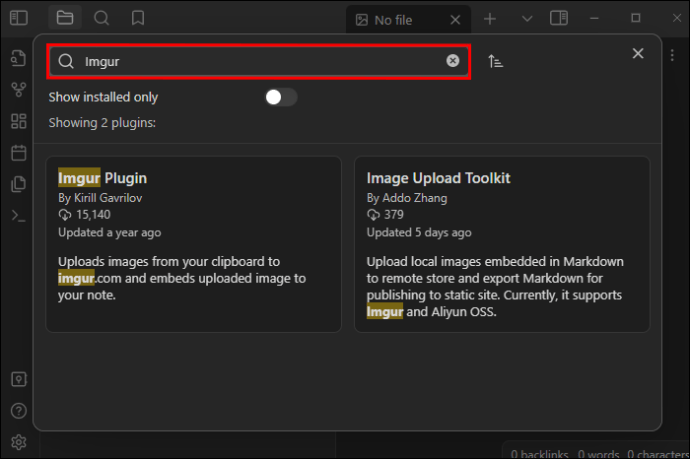This screenshot has height=459, width=690.
Task: Minimize the Obsidian window
Action: point(595,18)
